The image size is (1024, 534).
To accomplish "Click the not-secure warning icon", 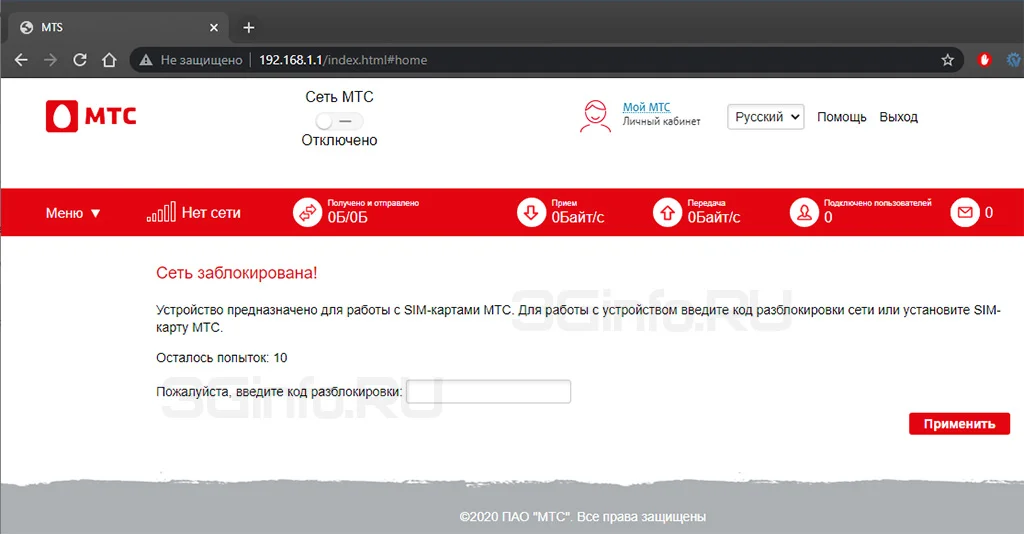I will coord(146,60).
